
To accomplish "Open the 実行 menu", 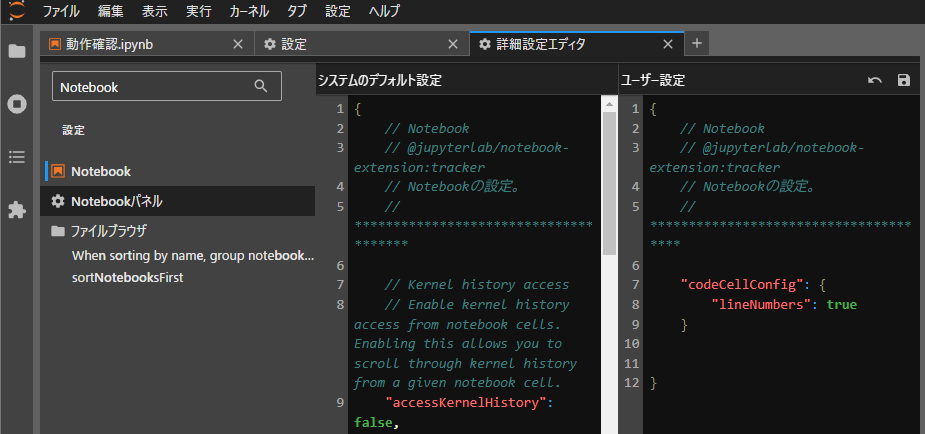I will click(199, 11).
